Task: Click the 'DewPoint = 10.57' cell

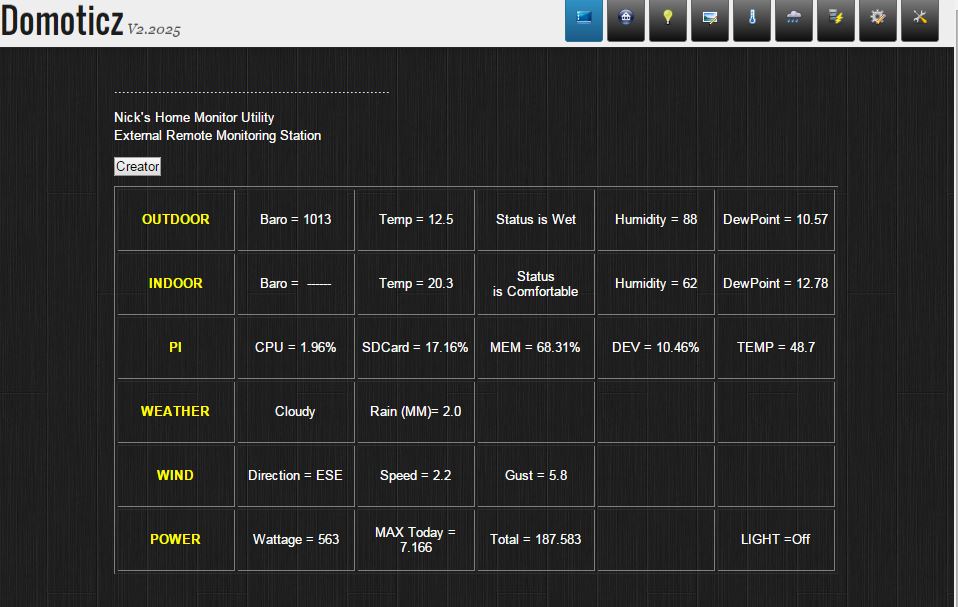Action: point(776,219)
